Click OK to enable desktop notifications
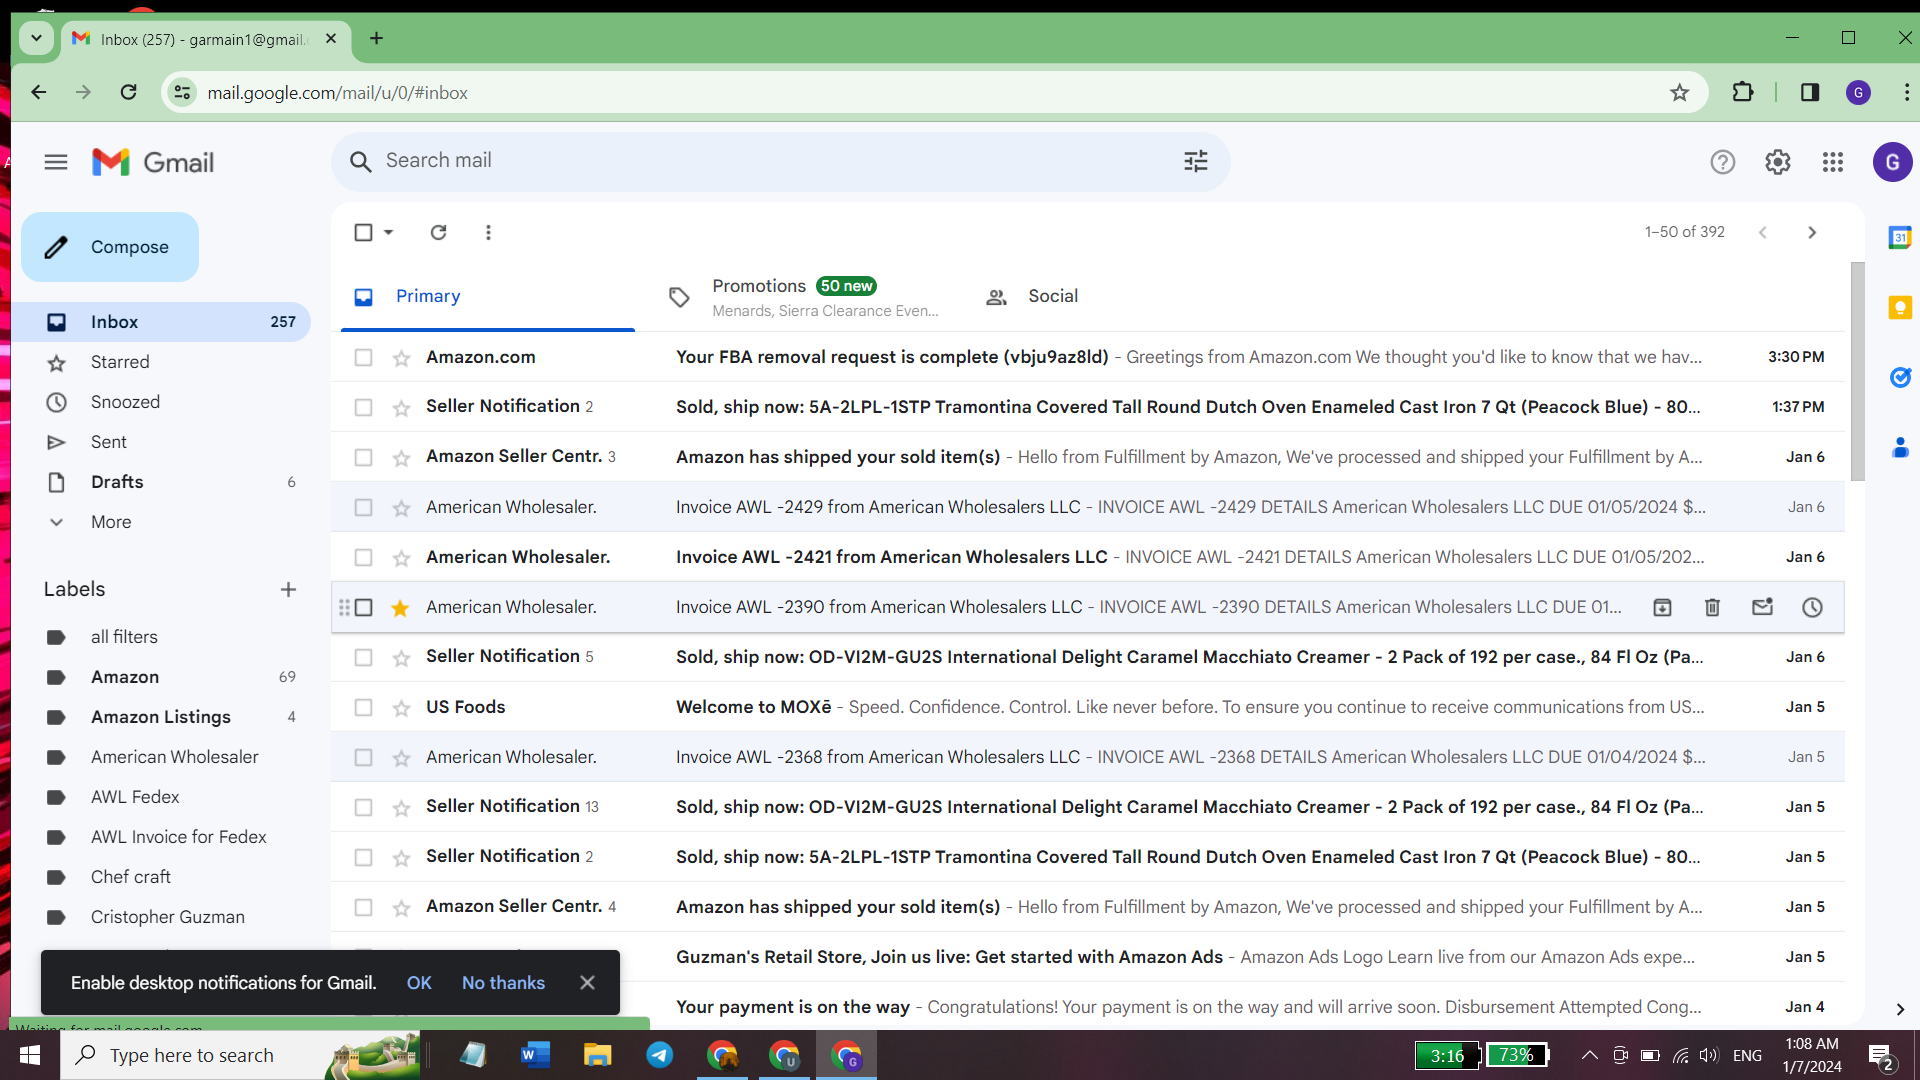Image resolution: width=1920 pixels, height=1080 pixels. (x=419, y=983)
